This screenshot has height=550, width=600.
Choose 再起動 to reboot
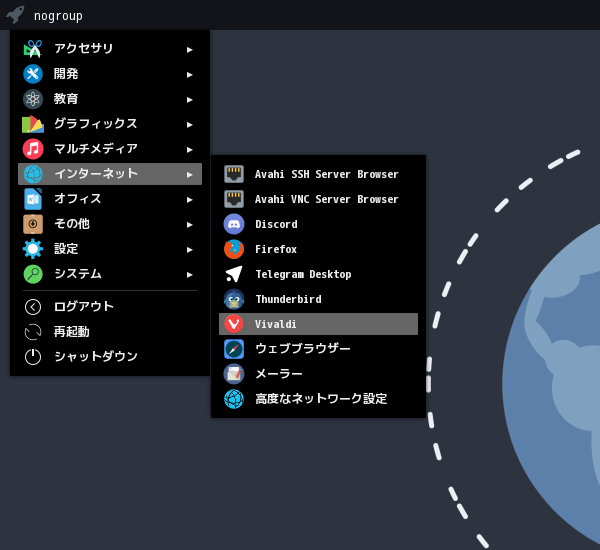pos(110,332)
